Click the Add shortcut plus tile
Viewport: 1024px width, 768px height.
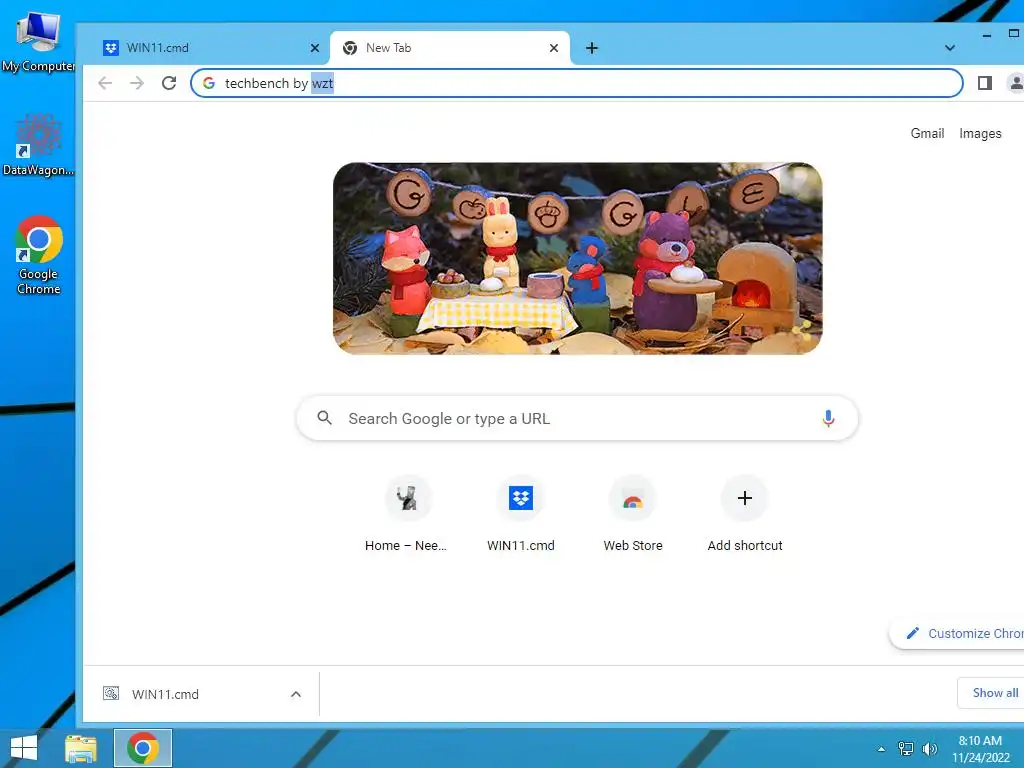pyautogui.click(x=744, y=514)
